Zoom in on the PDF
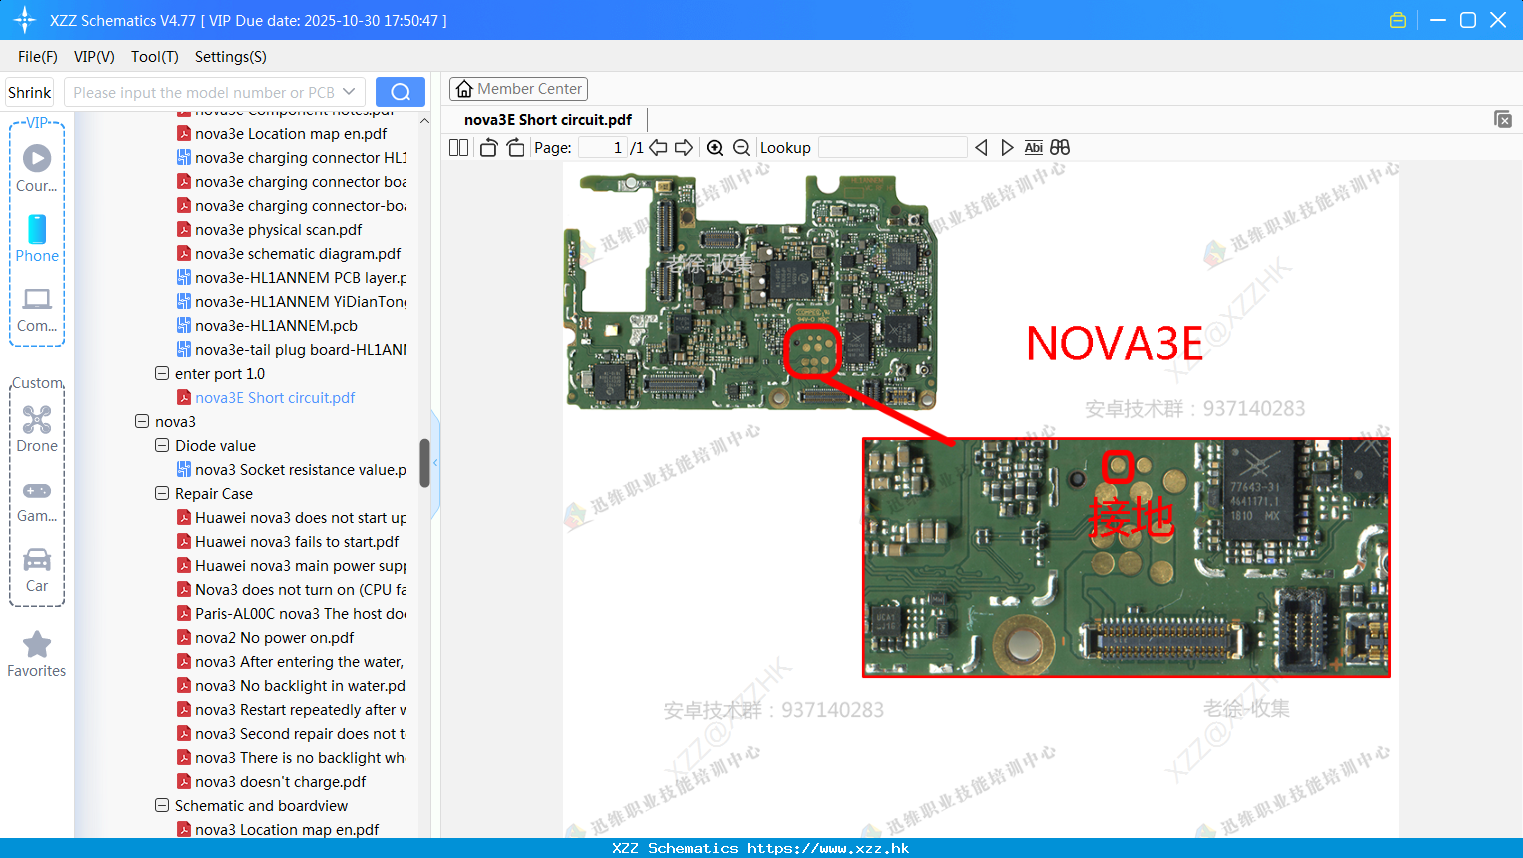The image size is (1523, 858). click(x=715, y=148)
